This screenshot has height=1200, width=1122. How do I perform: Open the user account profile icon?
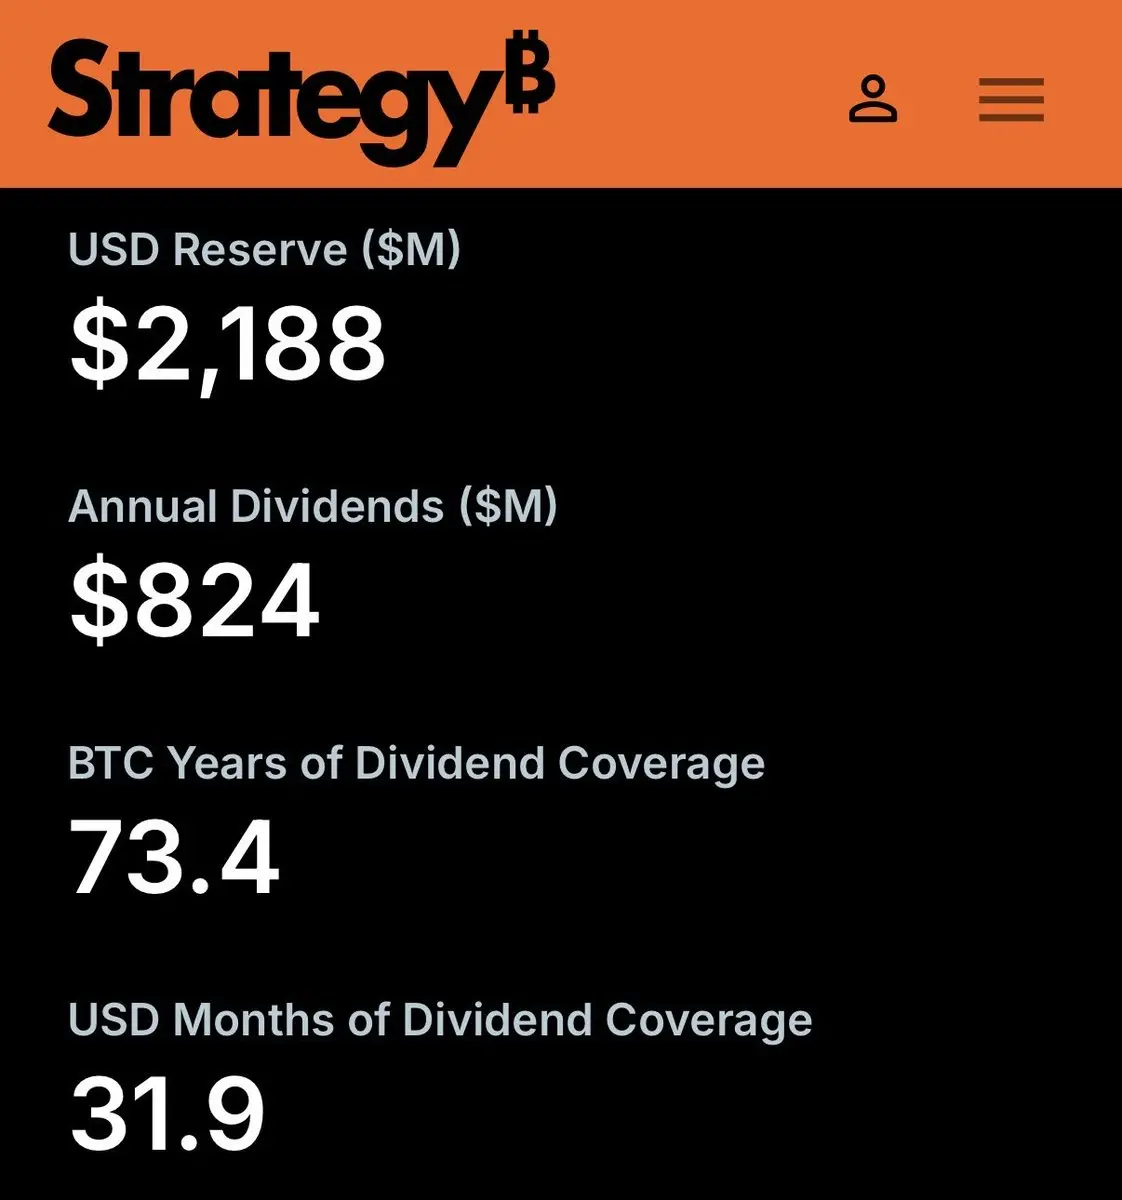coord(873,99)
